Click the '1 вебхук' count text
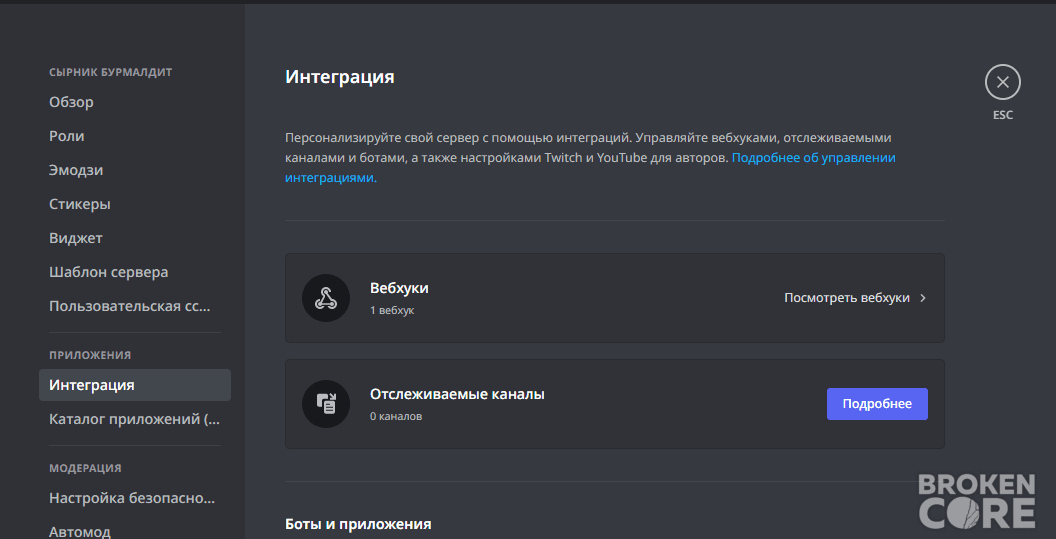This screenshot has height=539, width=1056. 392,311
